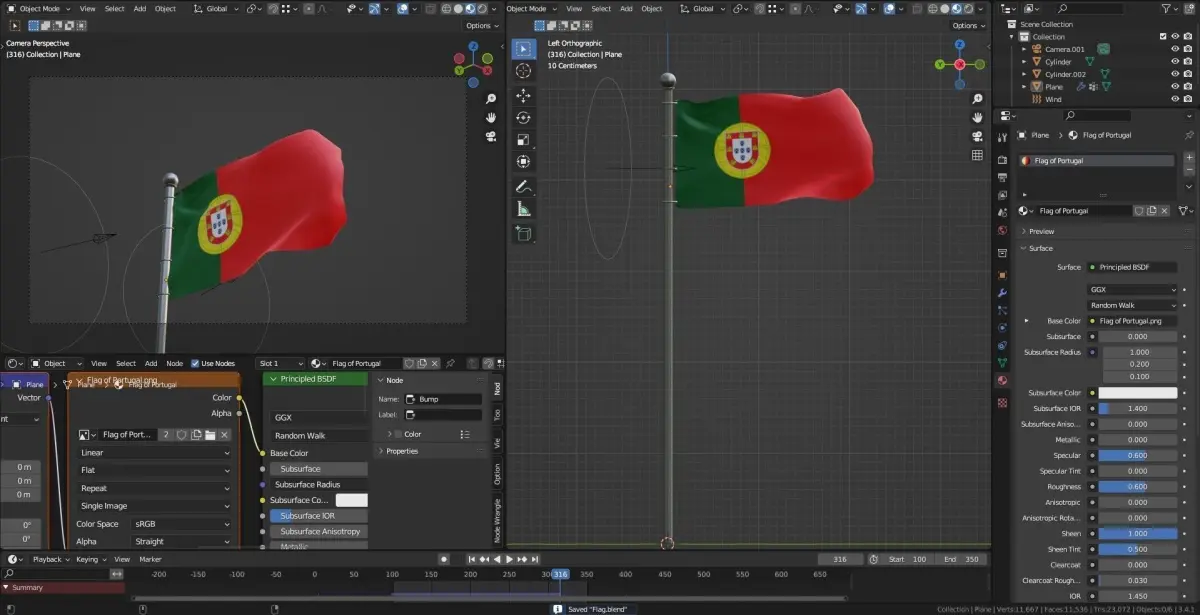Play animation in timeline

pyautogui.click(x=509, y=559)
